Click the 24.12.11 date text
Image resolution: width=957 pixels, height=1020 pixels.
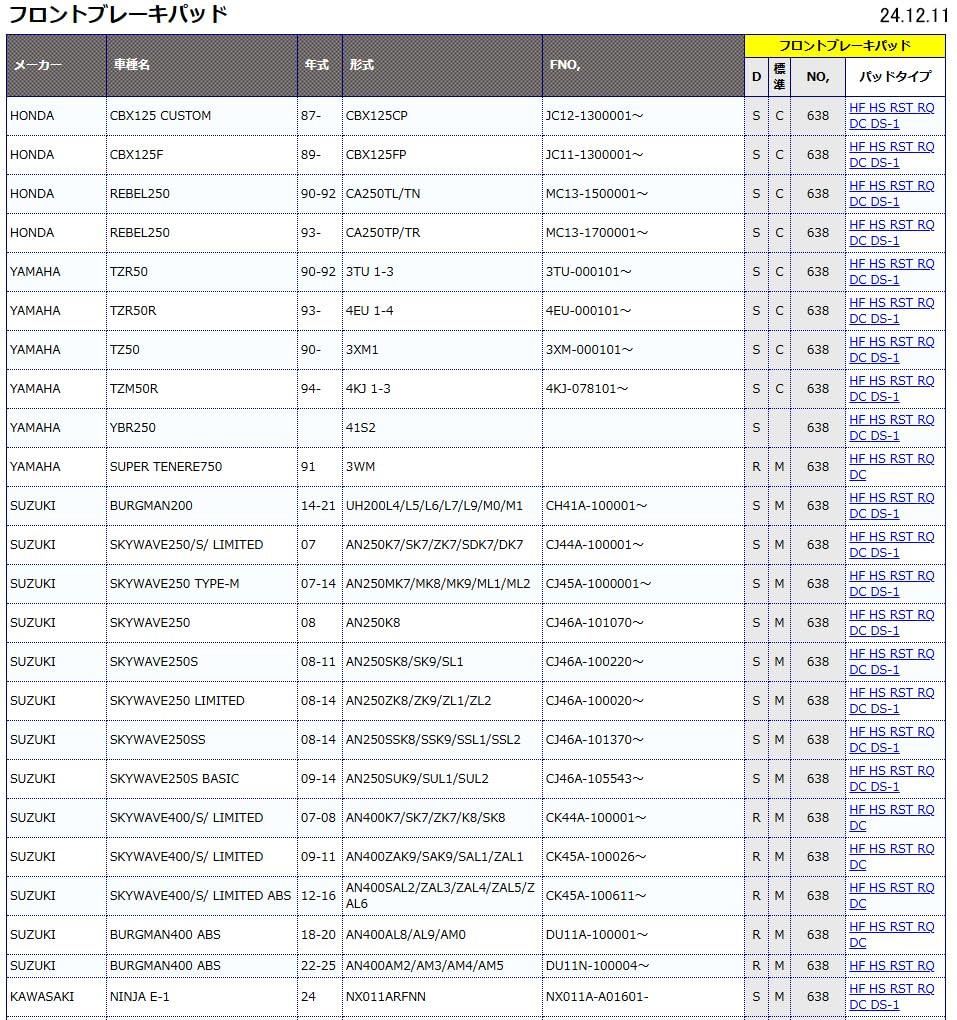[x=912, y=15]
